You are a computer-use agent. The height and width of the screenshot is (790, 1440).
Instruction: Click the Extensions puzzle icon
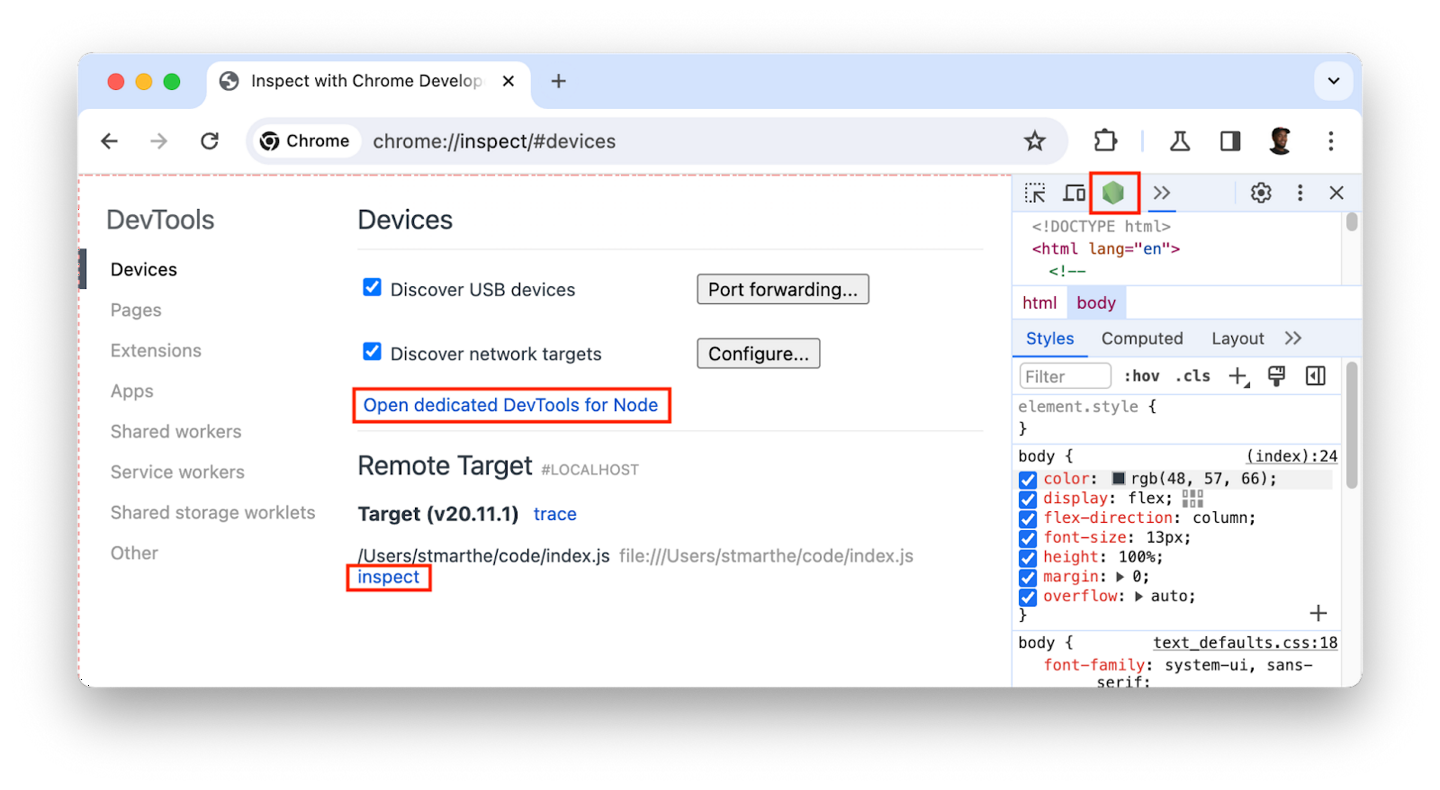point(1105,141)
